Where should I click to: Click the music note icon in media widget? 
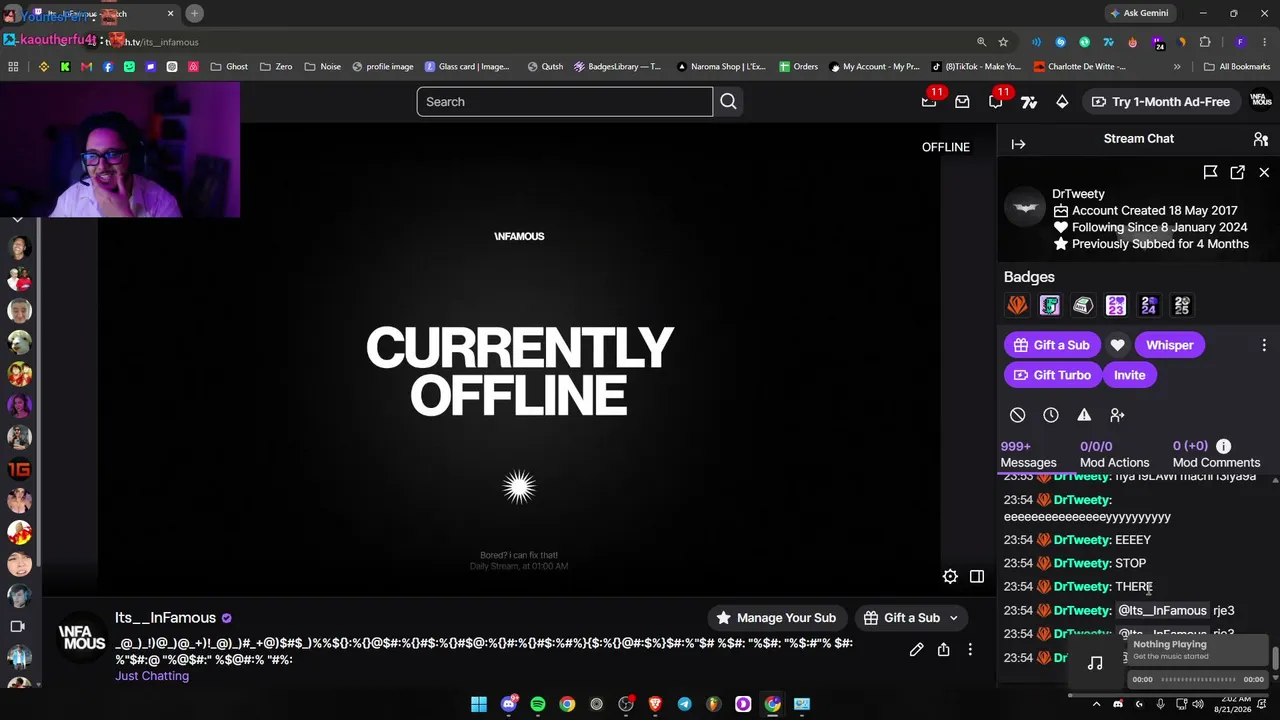tap(1095, 663)
